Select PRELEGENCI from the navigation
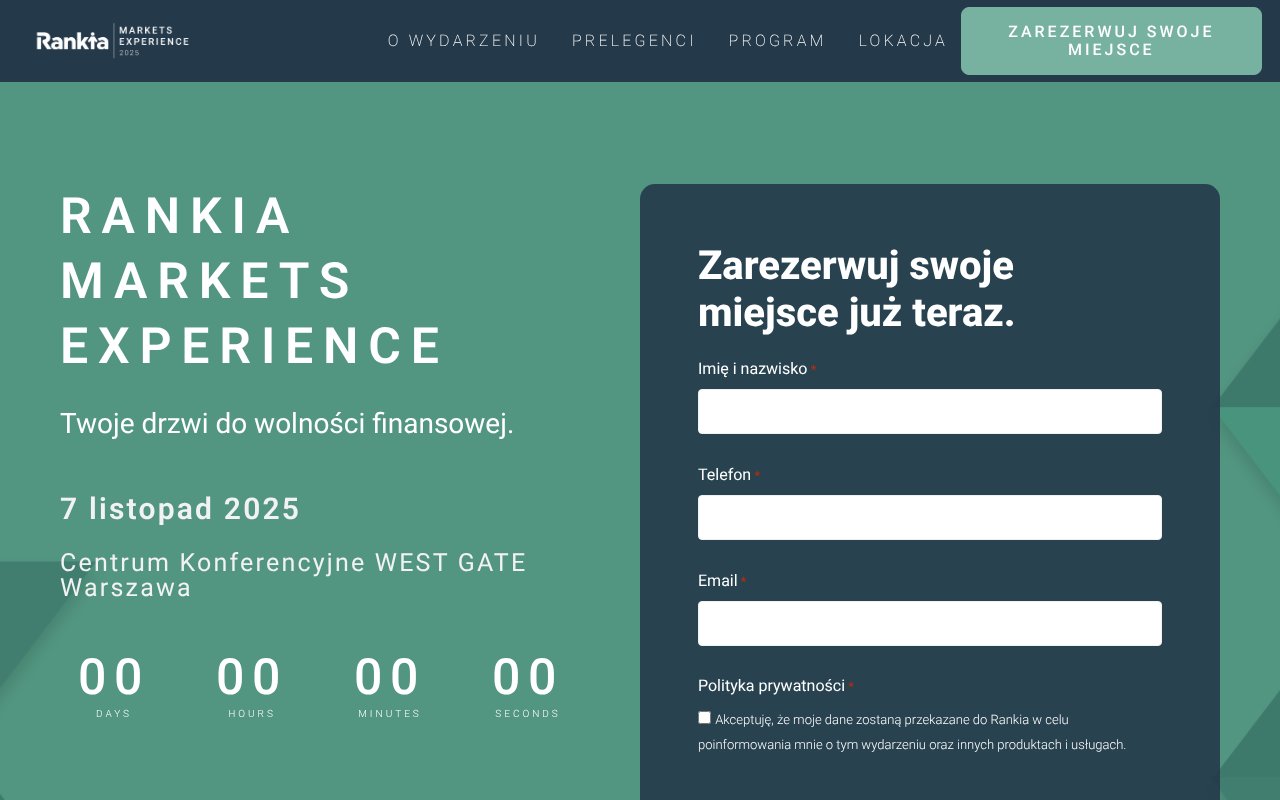This screenshot has height=800, width=1280. click(x=633, y=41)
